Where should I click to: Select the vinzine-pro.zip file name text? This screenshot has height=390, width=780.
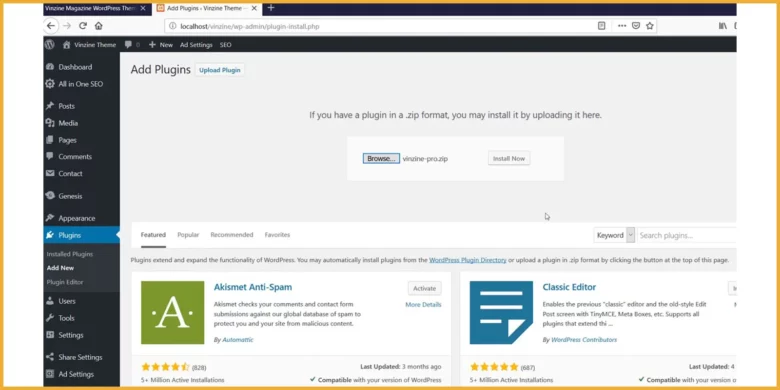[425, 159]
